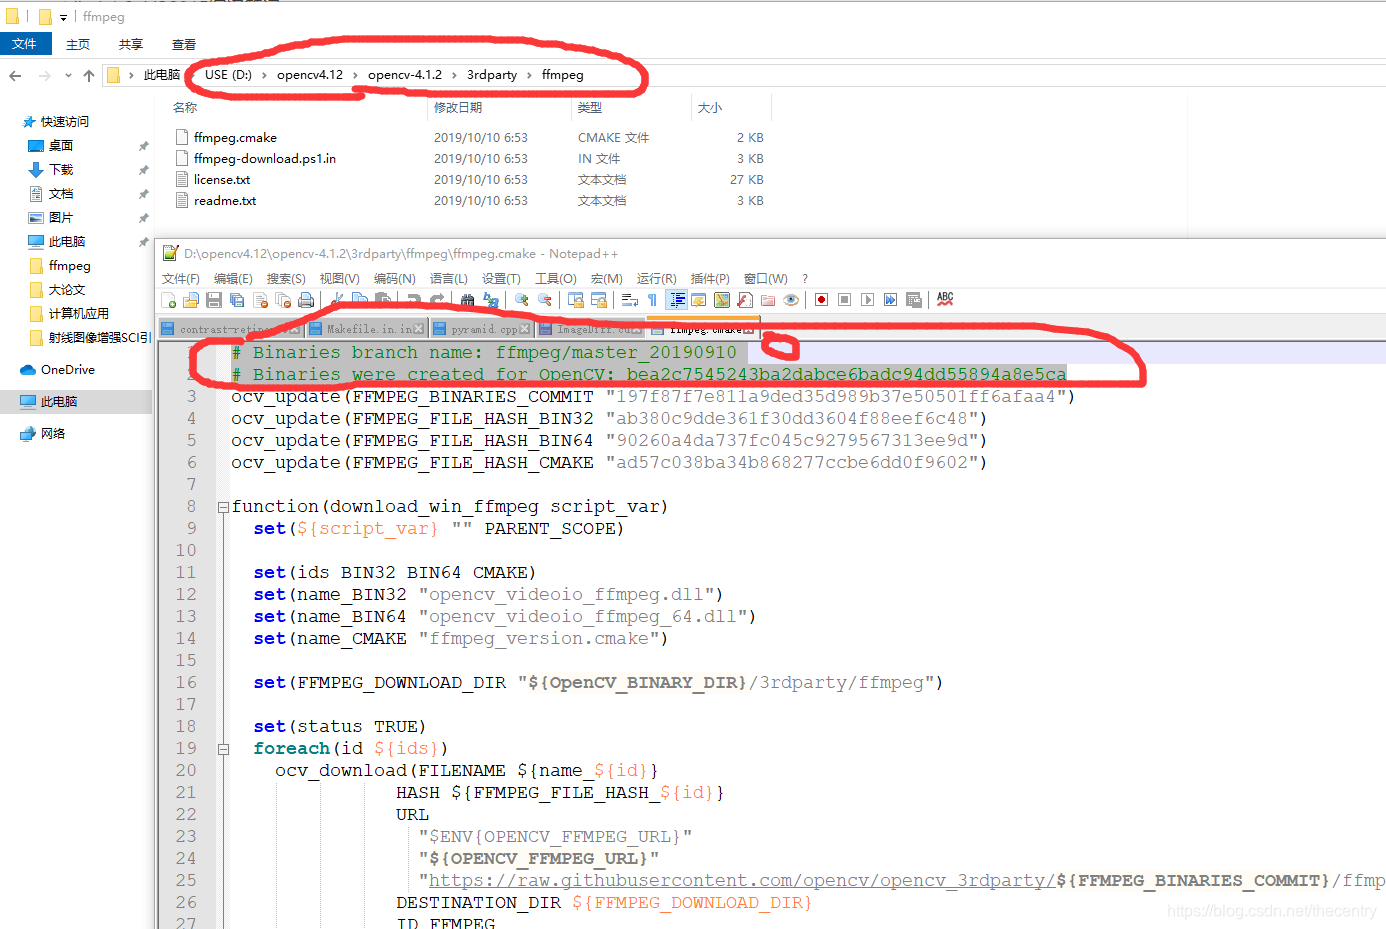Click the ABC spell check icon

tap(945, 299)
